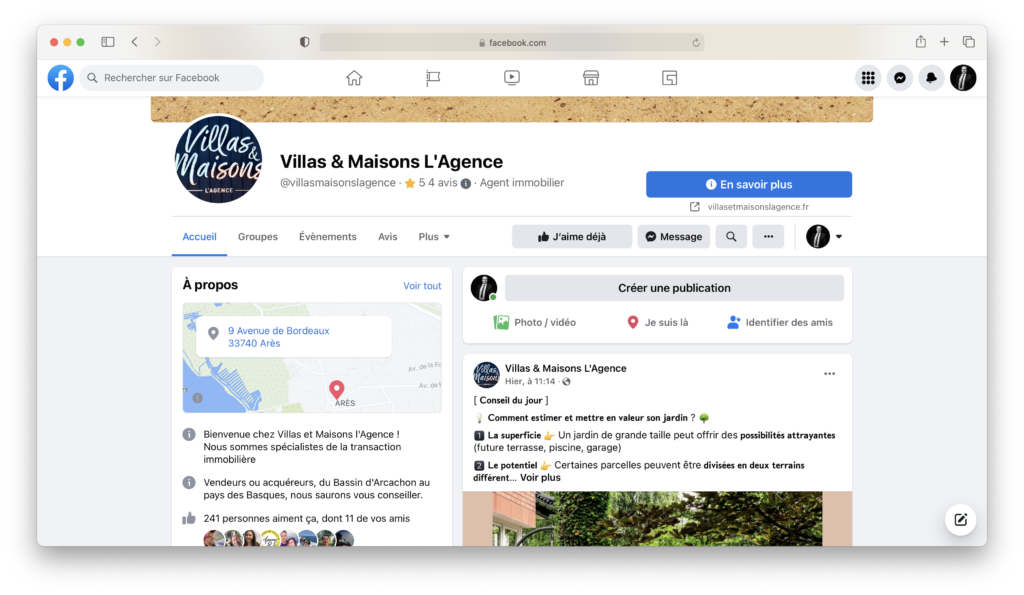Open the Facebook menu grid icon
The height and width of the screenshot is (595, 1024).
pos(868,78)
